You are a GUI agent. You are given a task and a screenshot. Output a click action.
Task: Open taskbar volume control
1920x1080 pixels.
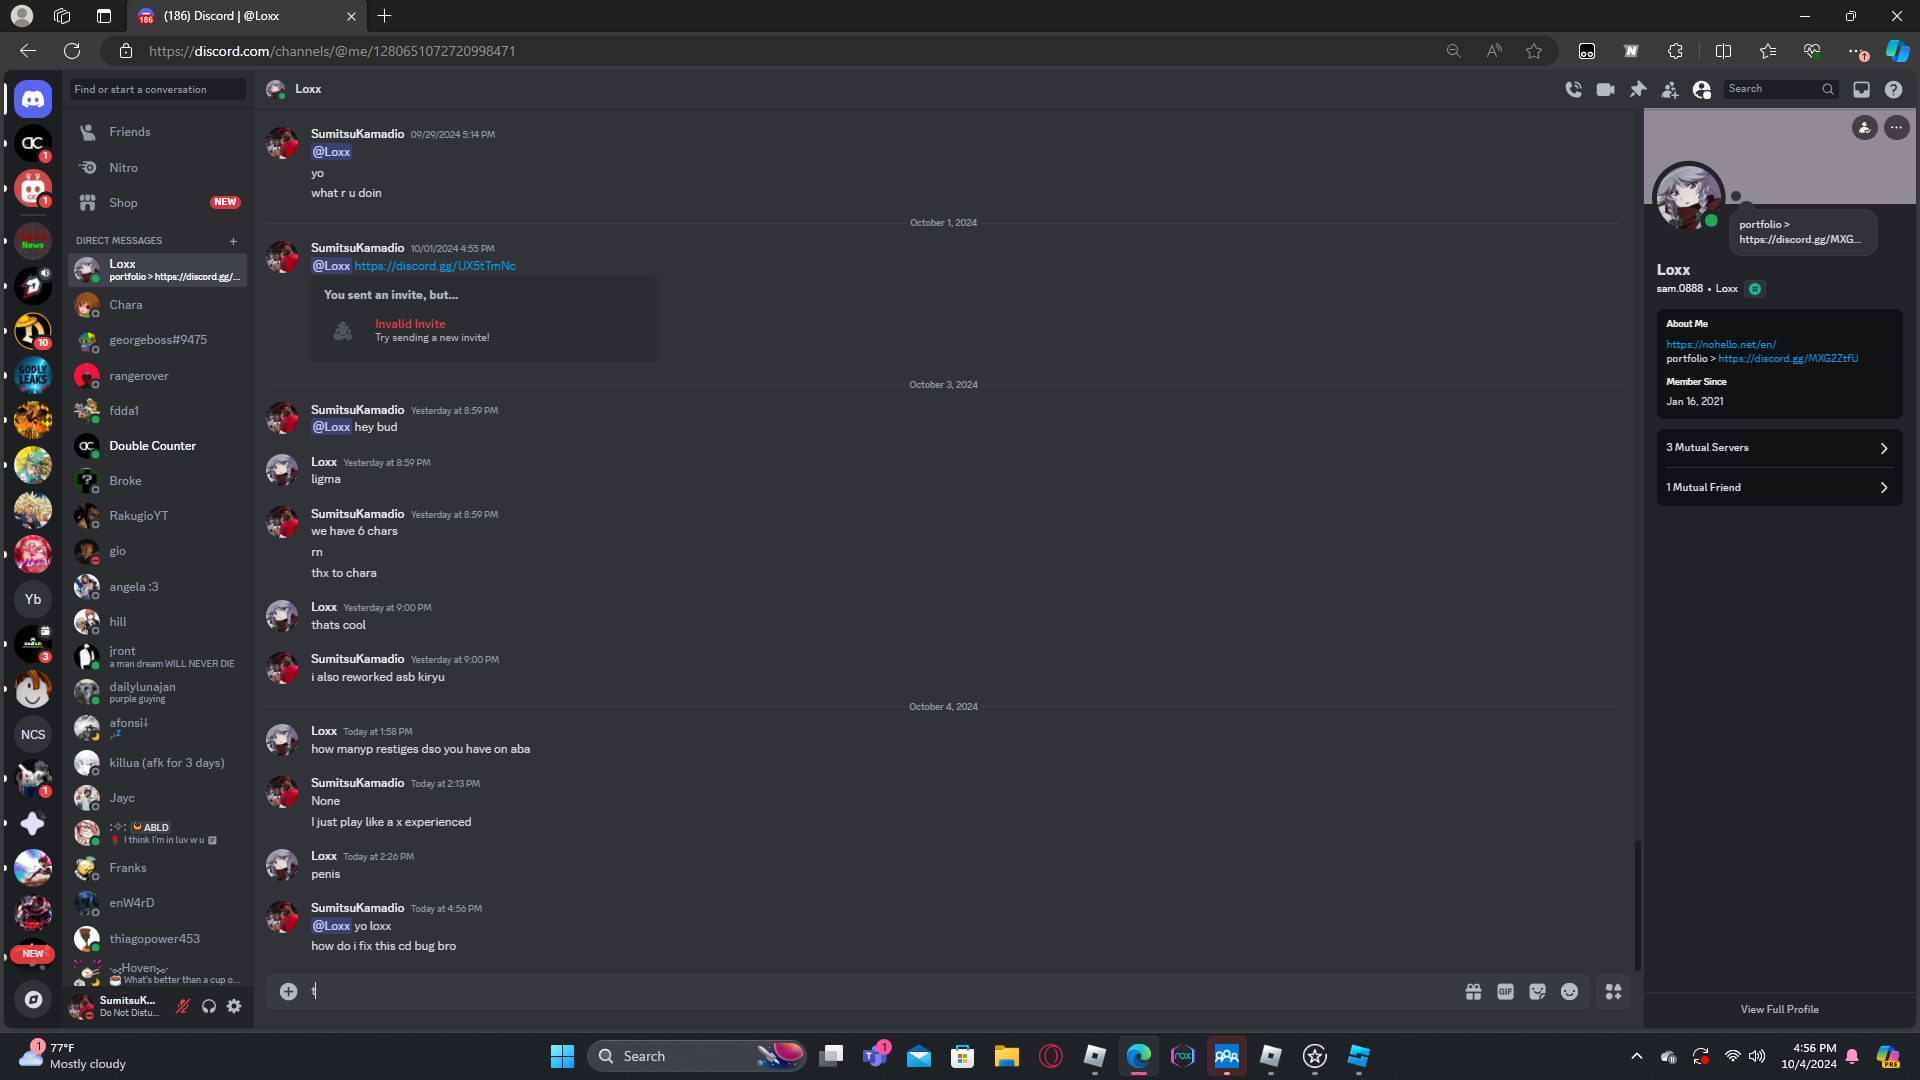tap(1757, 1056)
